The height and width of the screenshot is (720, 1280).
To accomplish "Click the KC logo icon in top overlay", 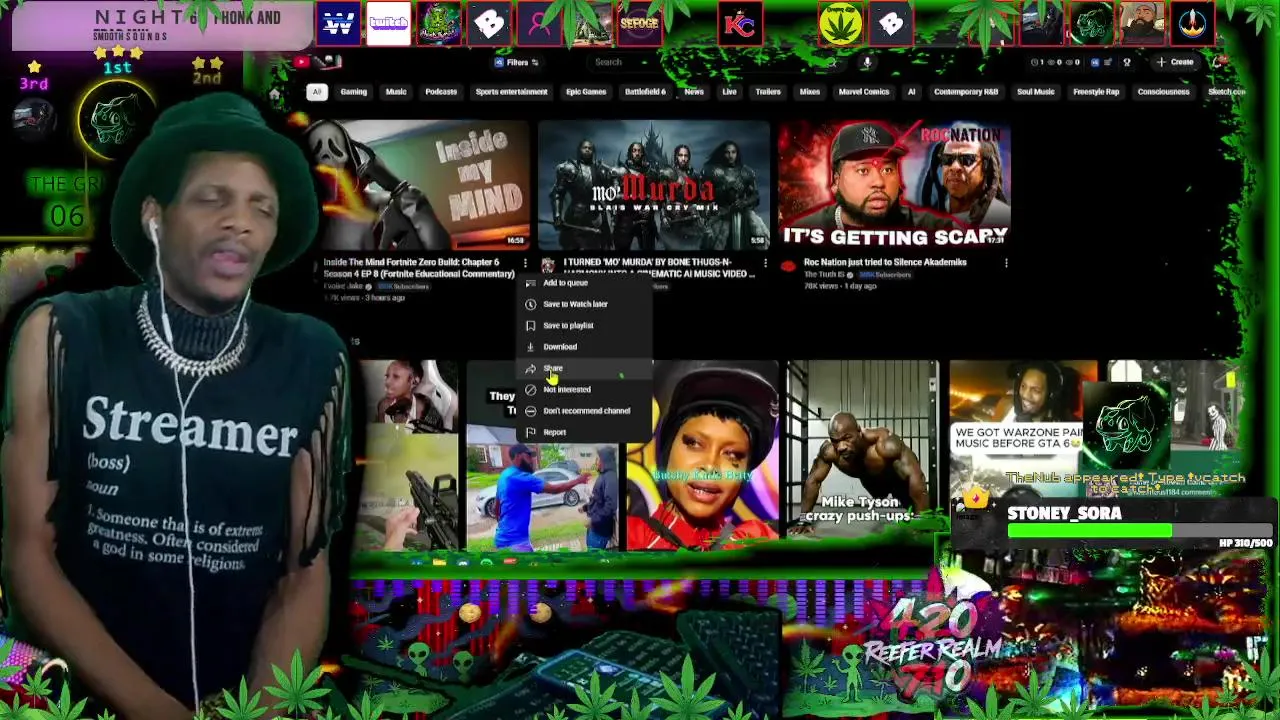I will [739, 24].
